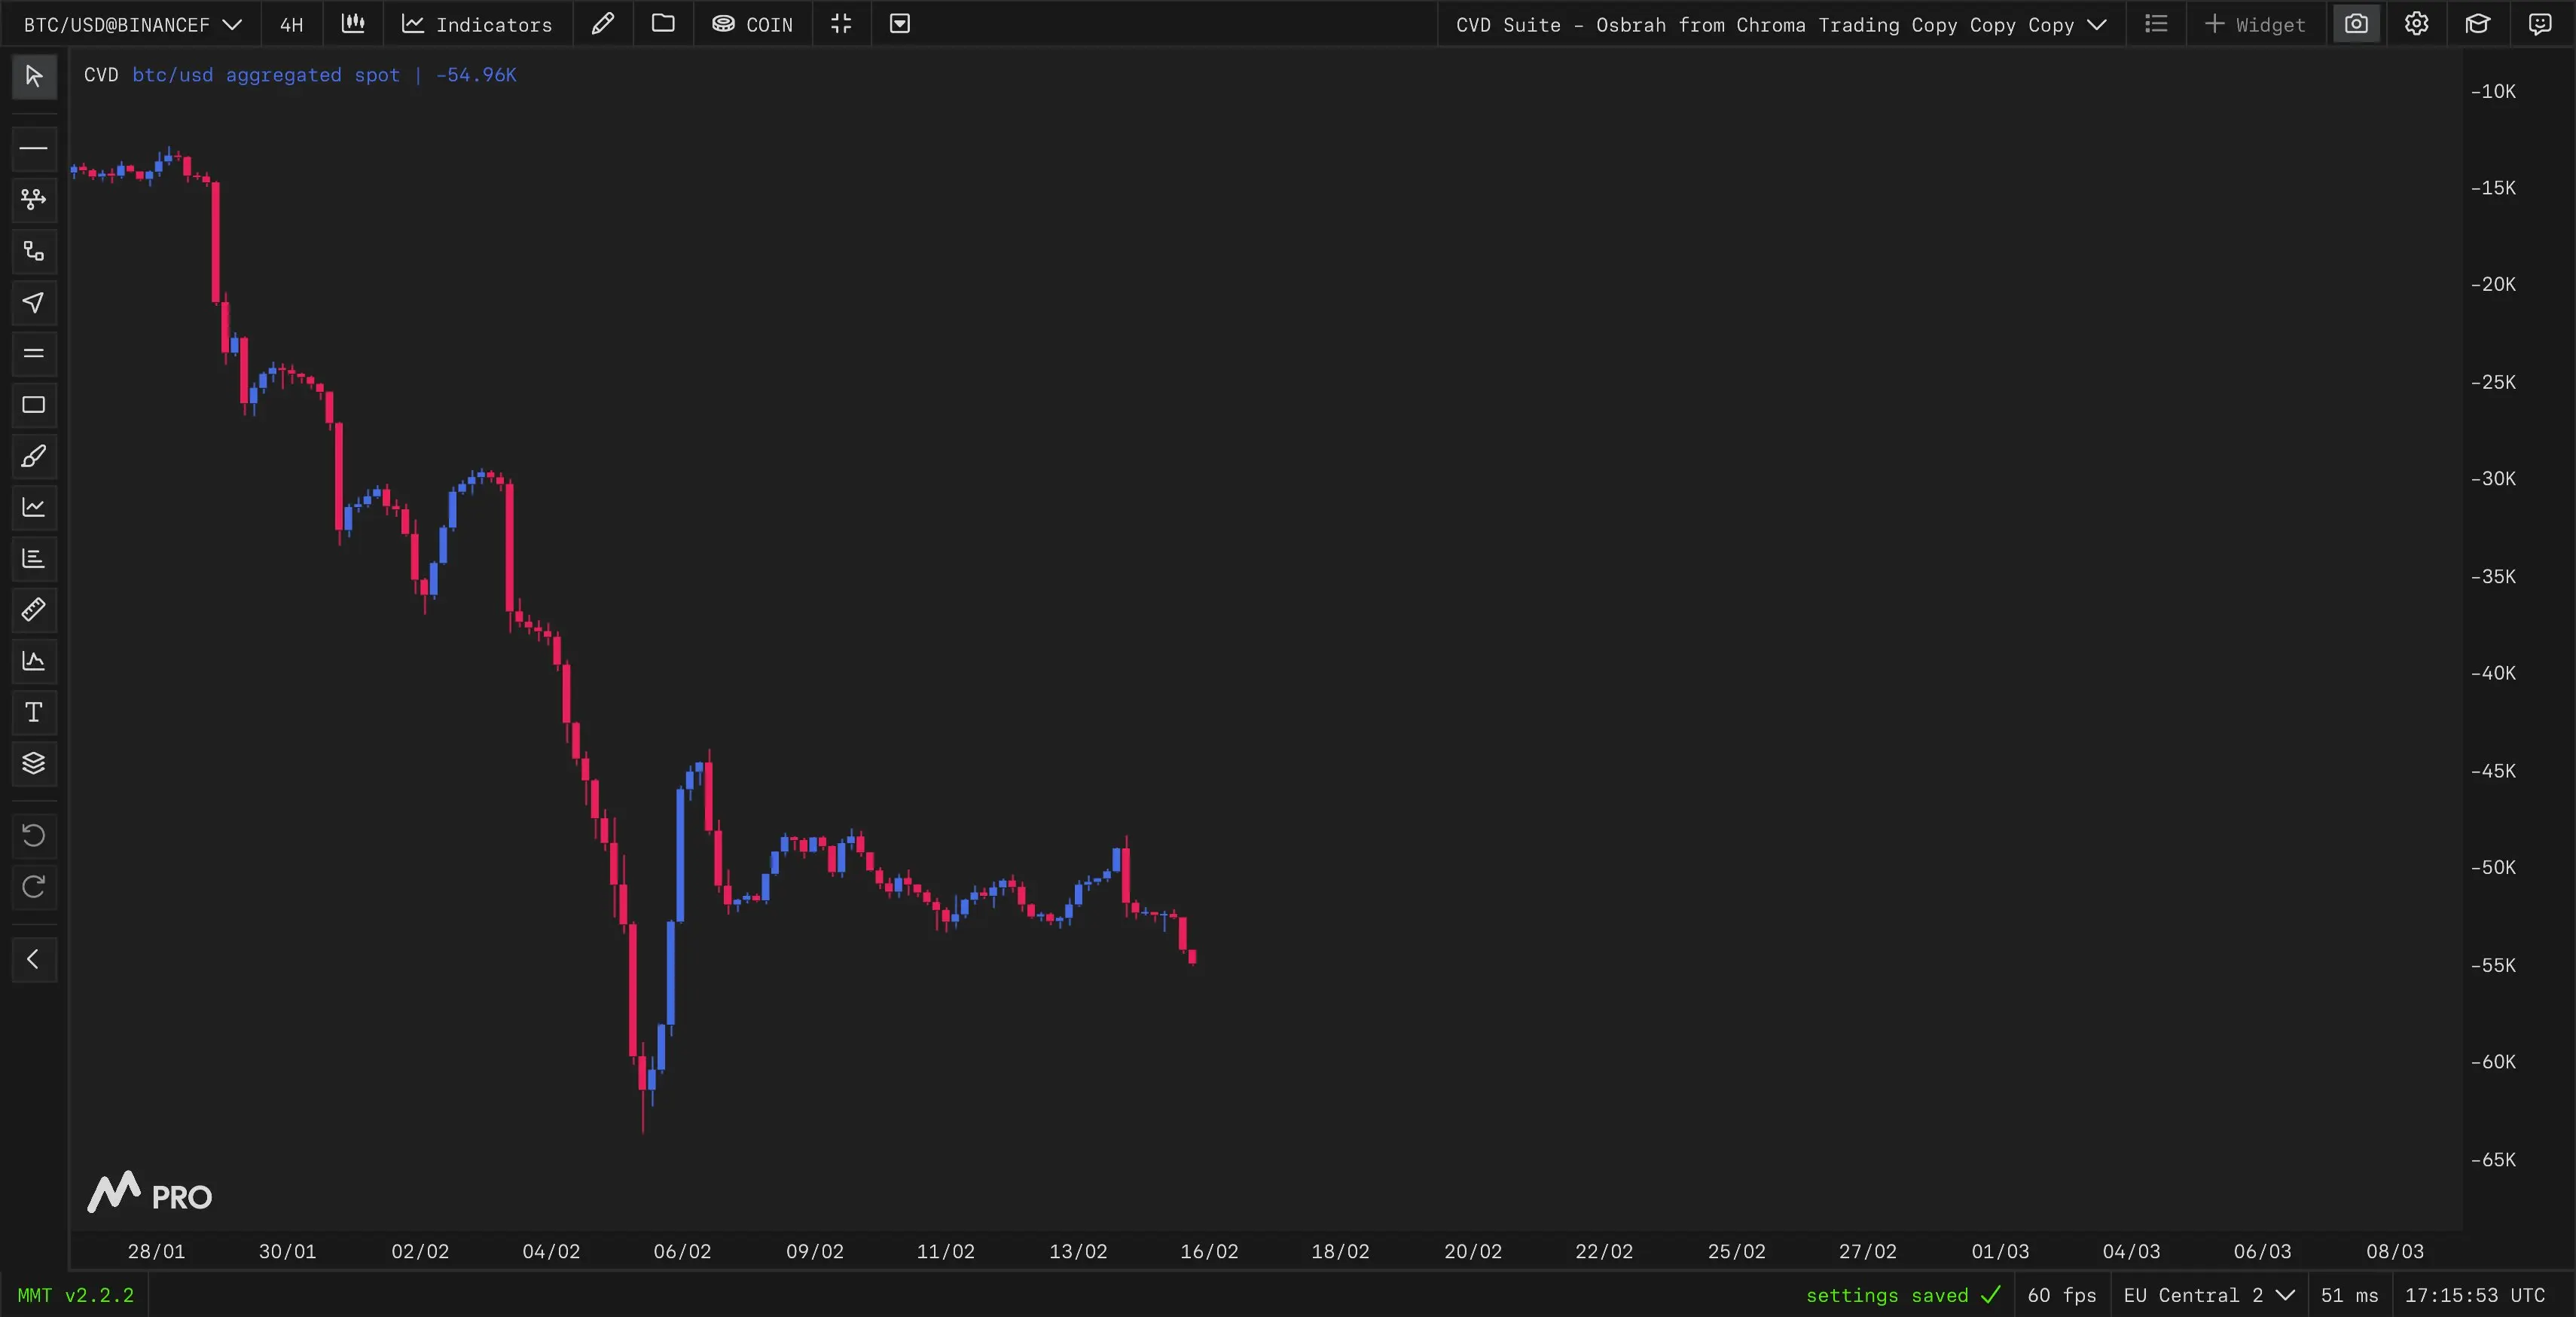Open the chart type candlestick selector
The width and height of the screenshot is (2576, 1317).
point(353,24)
